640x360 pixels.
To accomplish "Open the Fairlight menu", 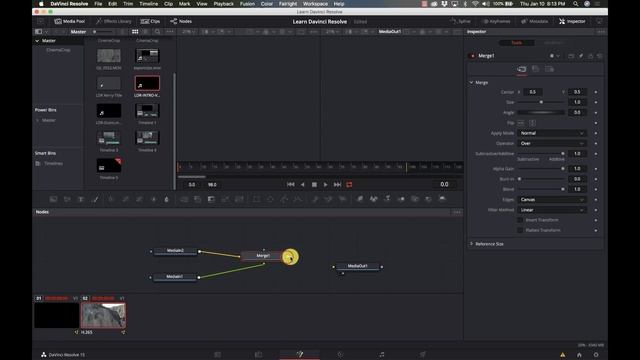I will click(x=288, y=4).
